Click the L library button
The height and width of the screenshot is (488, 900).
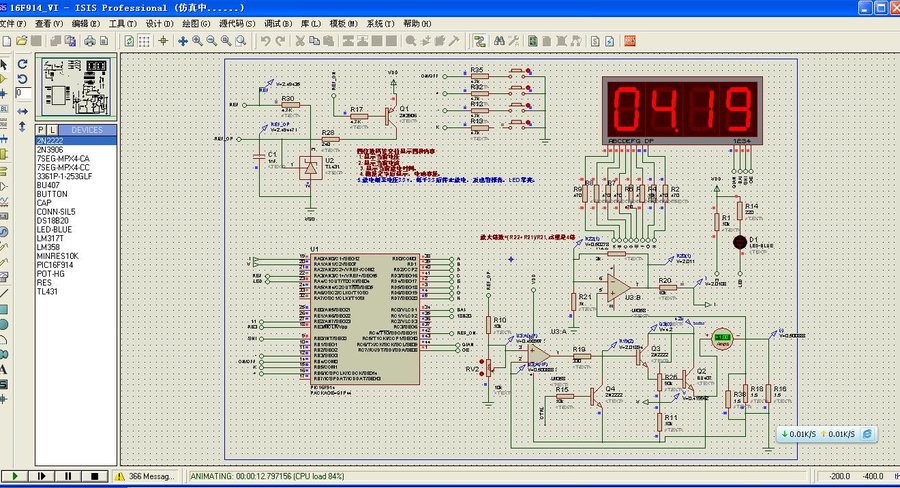(x=51, y=130)
